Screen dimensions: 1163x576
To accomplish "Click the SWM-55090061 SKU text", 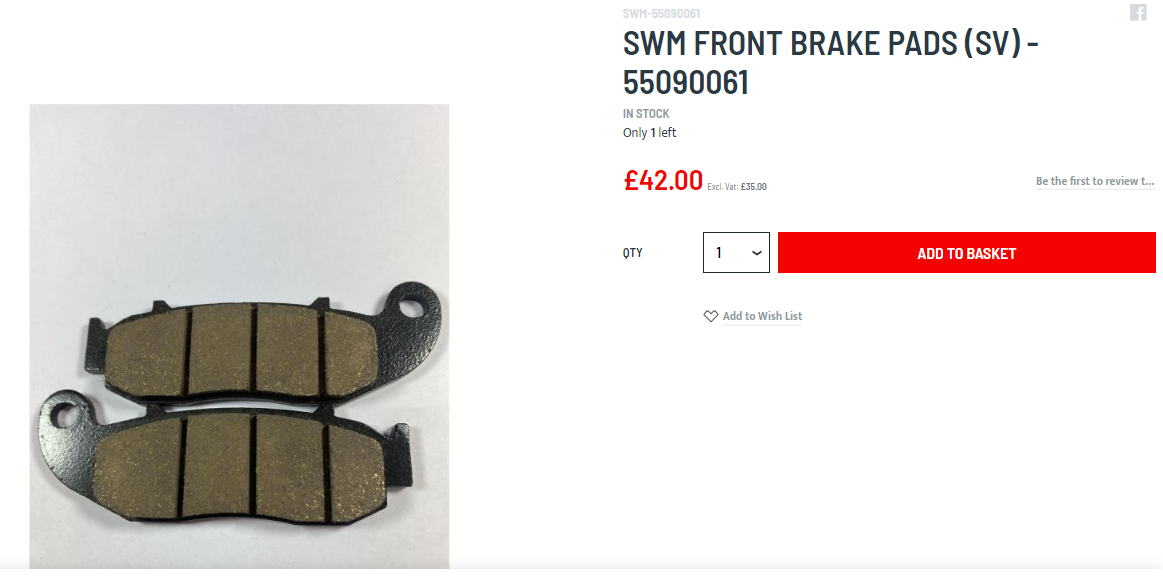I will pyautogui.click(x=662, y=13).
